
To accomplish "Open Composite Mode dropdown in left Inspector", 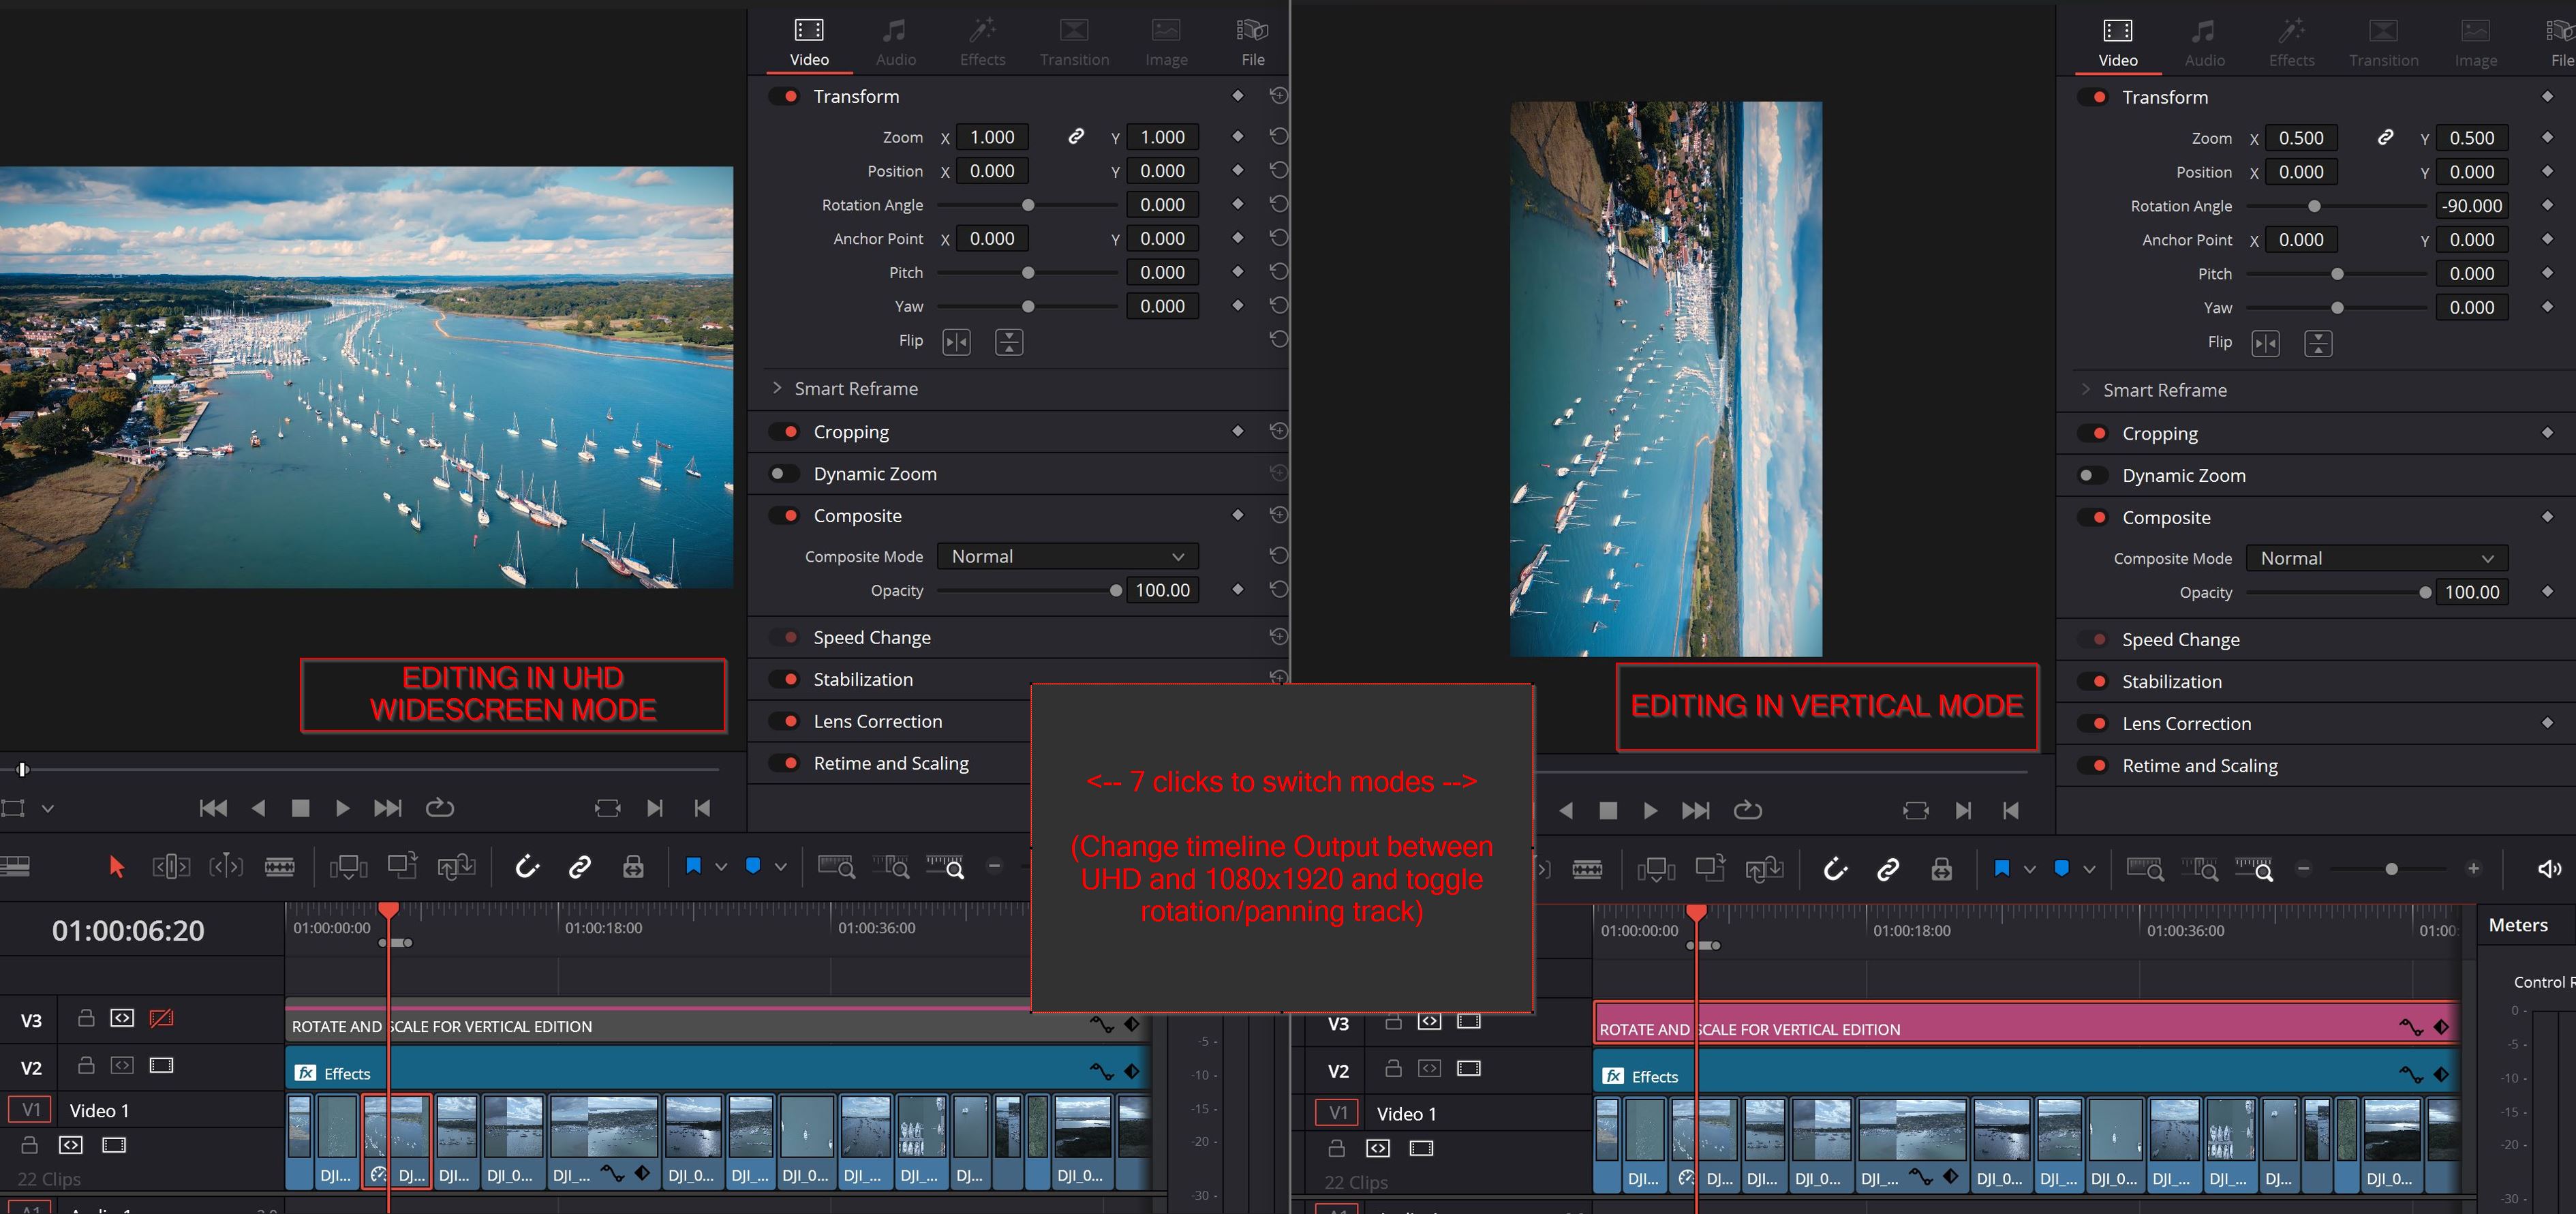I will pos(1068,556).
